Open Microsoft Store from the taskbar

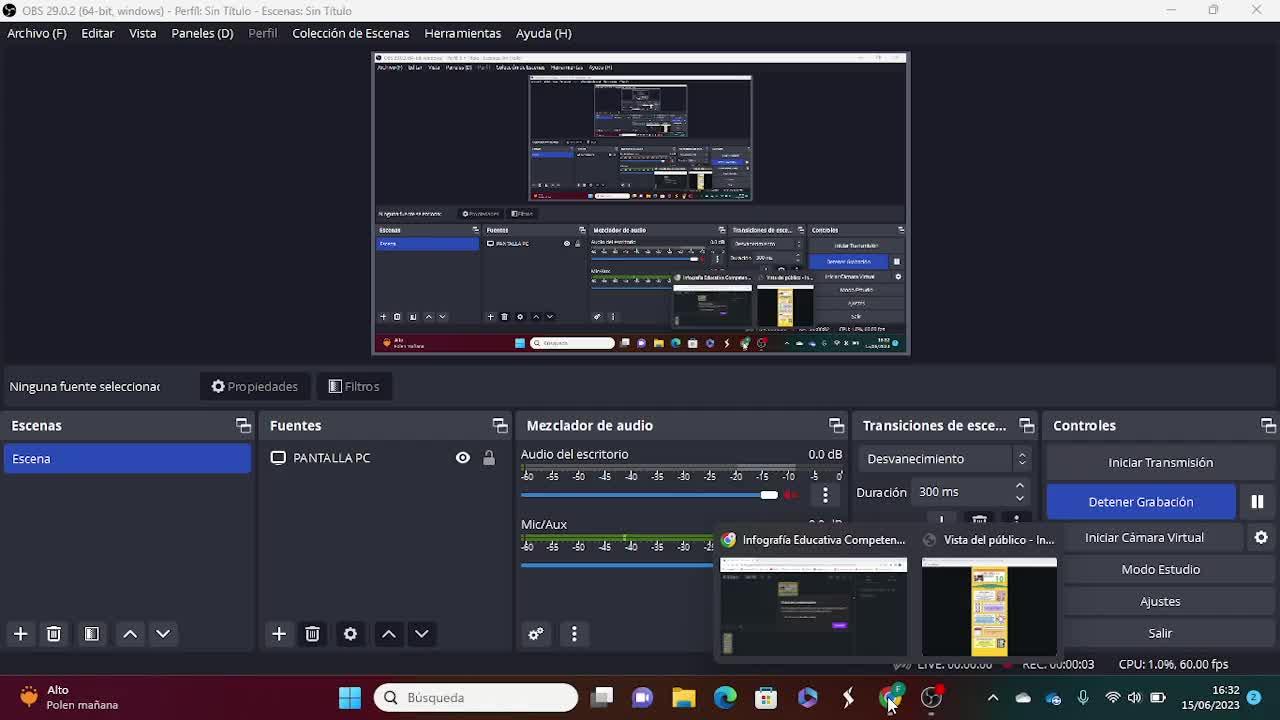coord(766,697)
